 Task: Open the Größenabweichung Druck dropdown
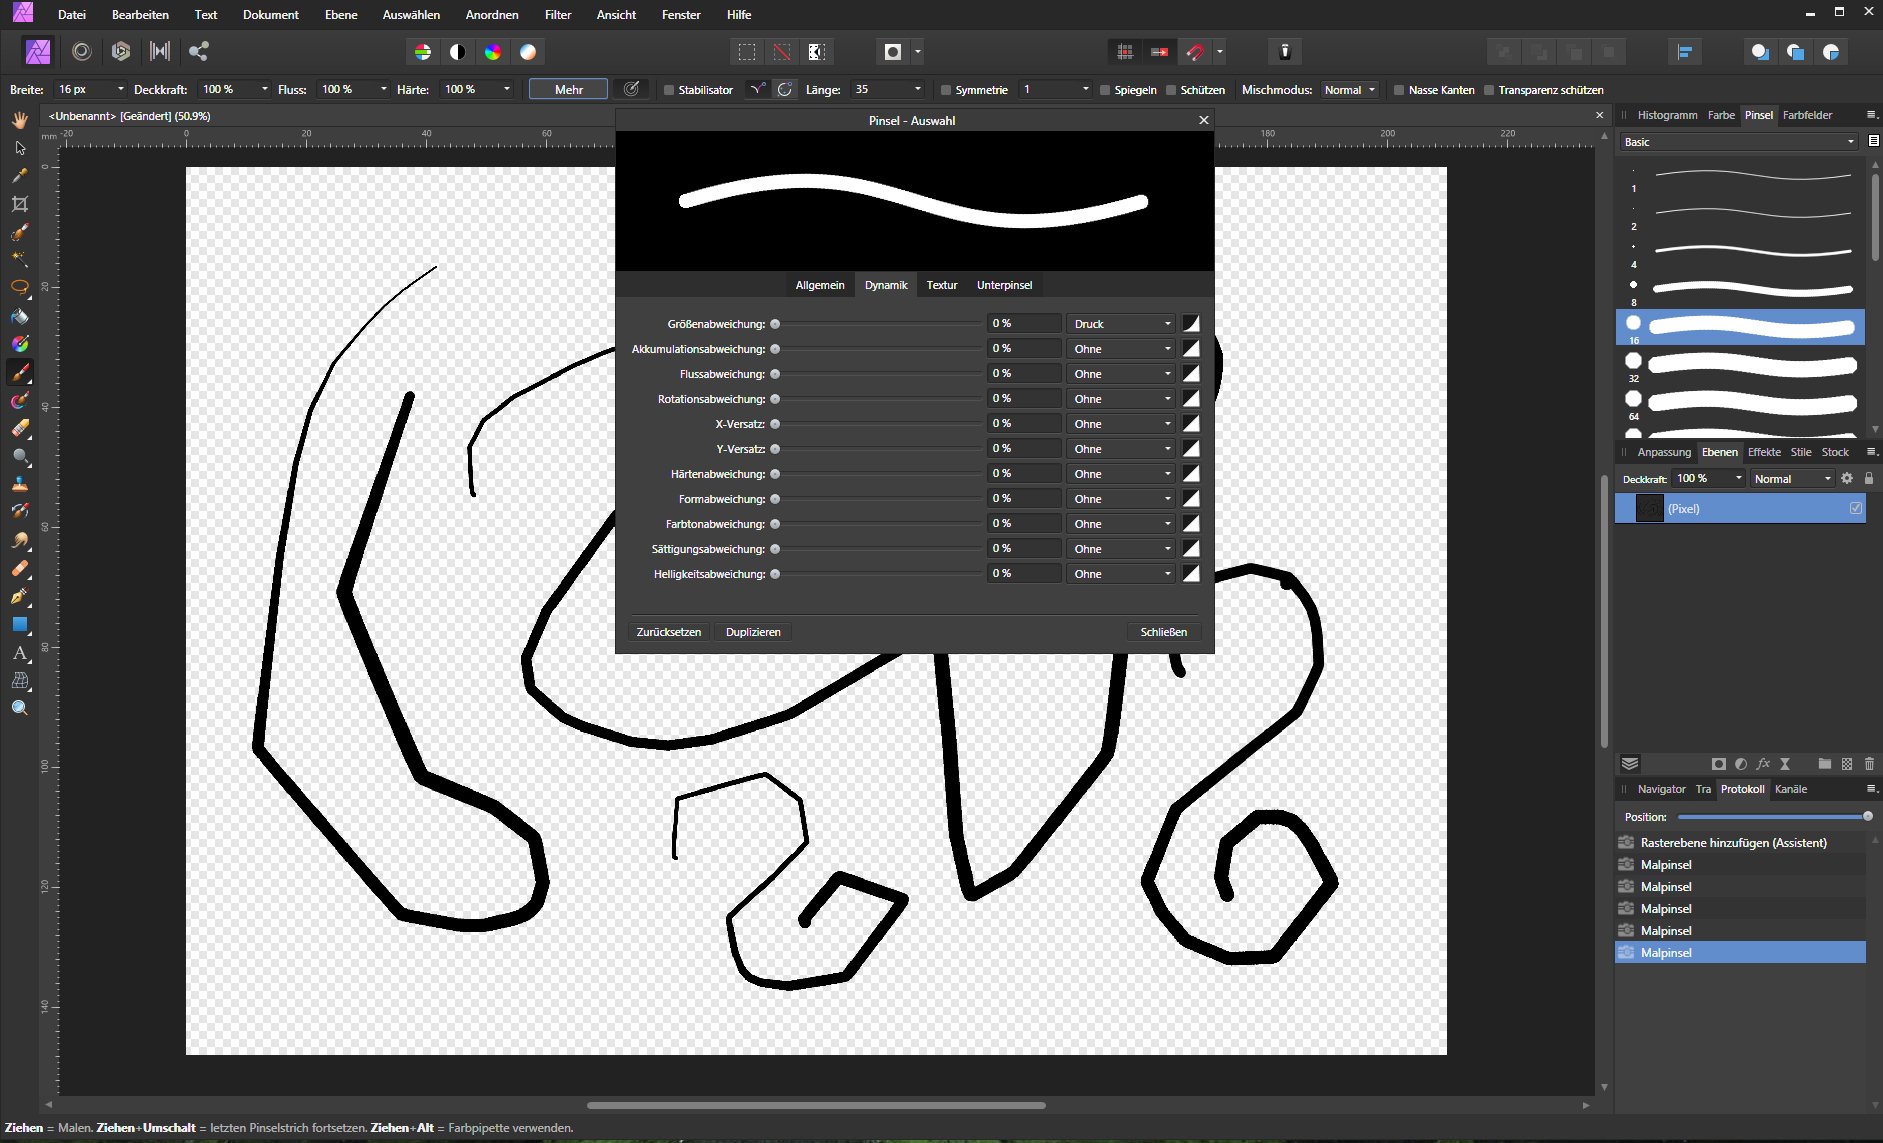click(1121, 324)
